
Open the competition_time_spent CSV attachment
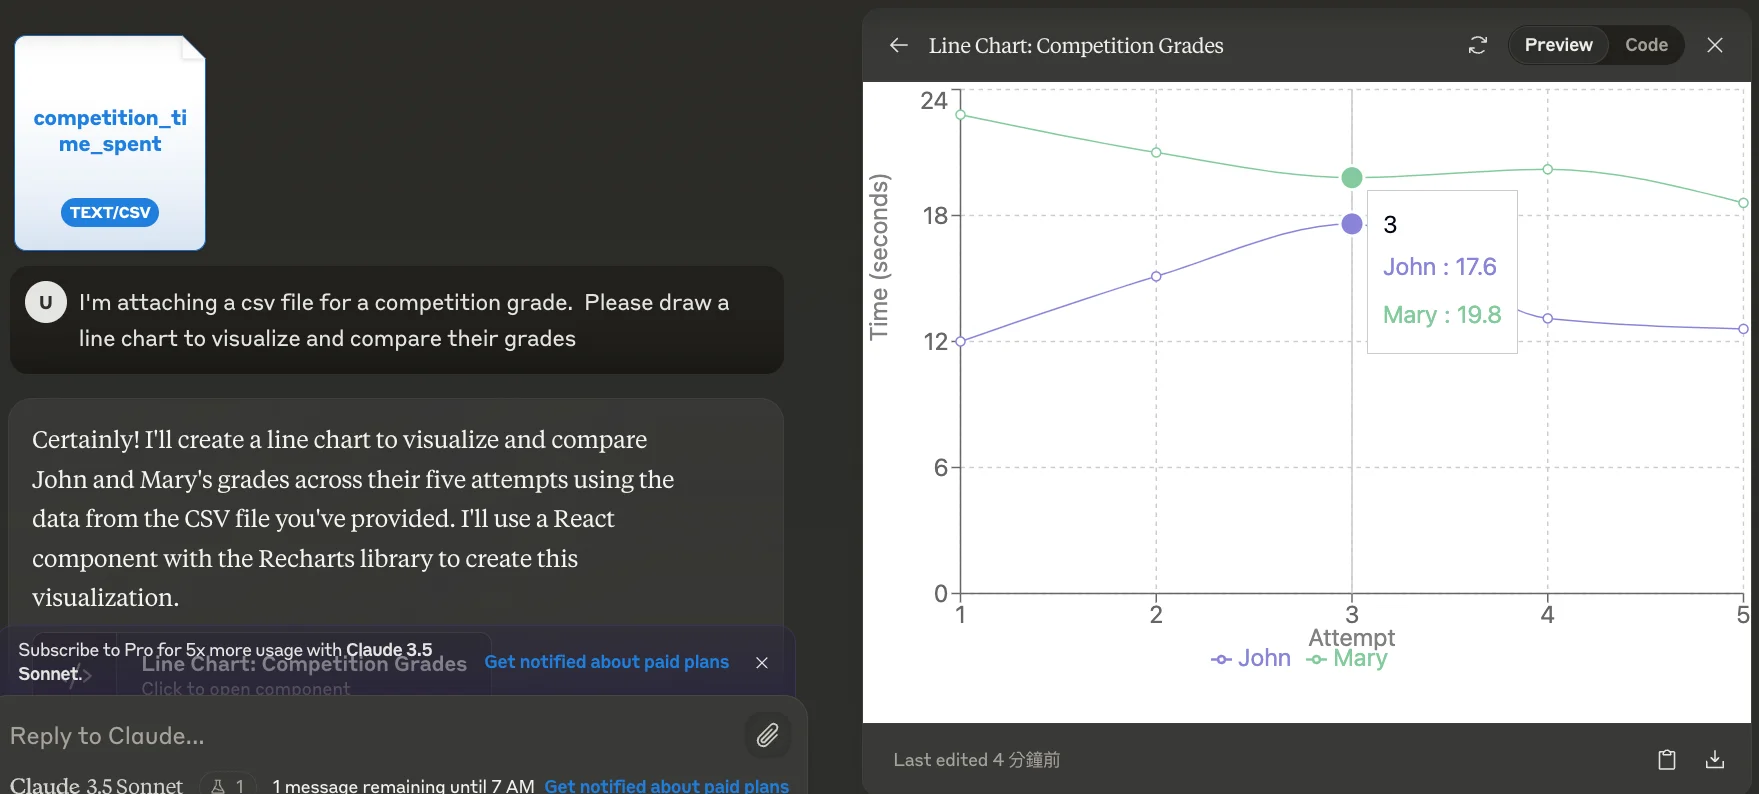pos(109,142)
